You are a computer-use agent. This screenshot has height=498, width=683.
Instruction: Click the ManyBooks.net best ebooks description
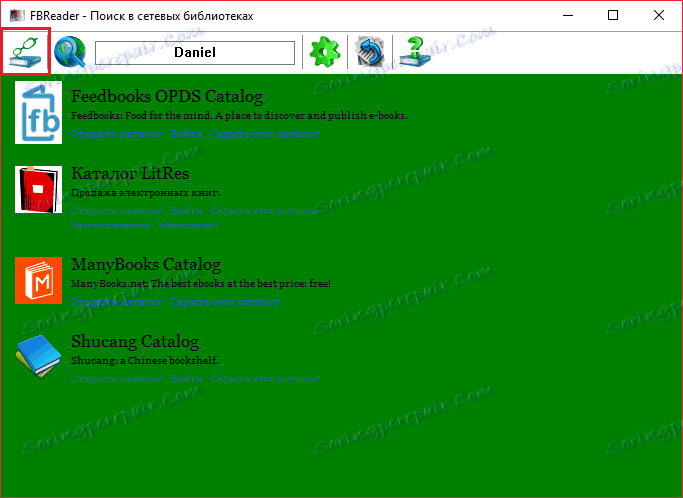pyautogui.click(x=201, y=284)
